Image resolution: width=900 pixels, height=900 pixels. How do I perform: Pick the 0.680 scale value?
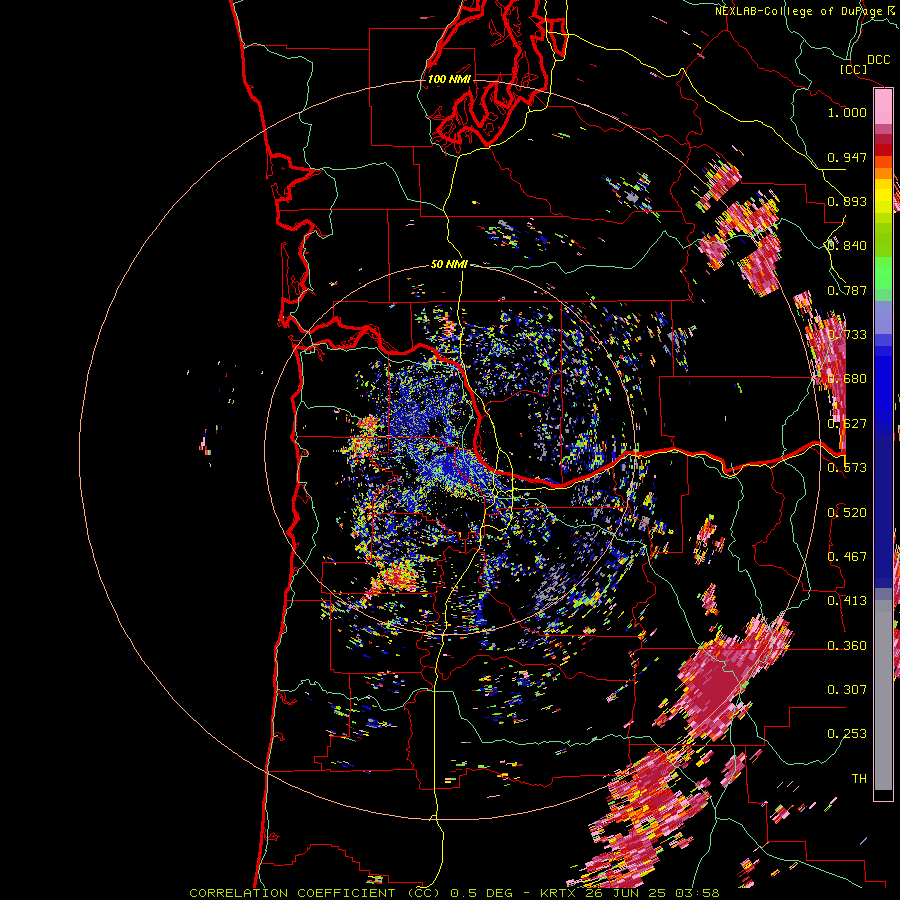(847, 379)
